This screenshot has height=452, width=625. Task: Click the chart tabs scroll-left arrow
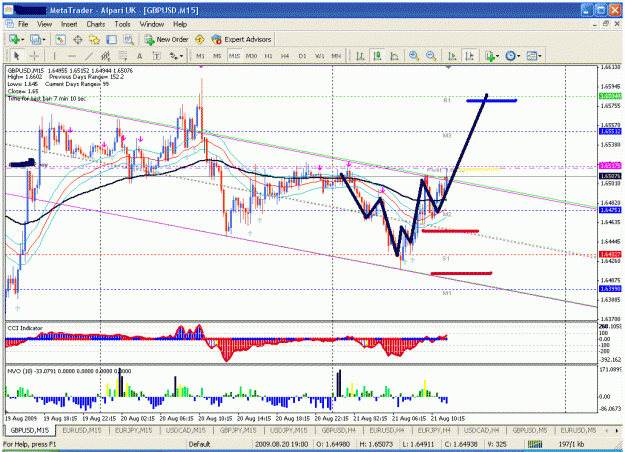(x=607, y=430)
